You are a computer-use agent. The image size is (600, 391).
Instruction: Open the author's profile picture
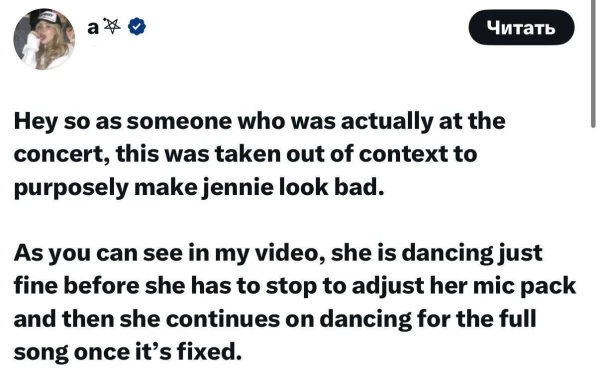(x=44, y=39)
